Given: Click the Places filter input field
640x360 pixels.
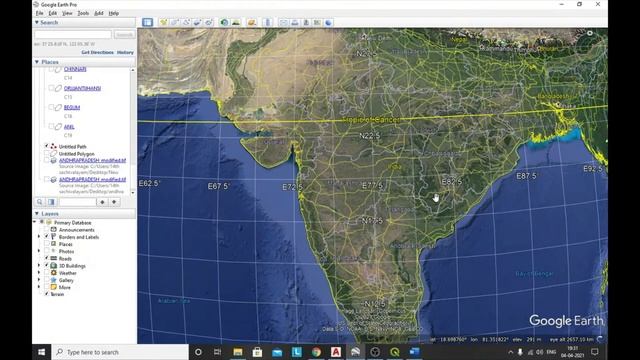Looking at the screenshot, I should pos(78,202).
